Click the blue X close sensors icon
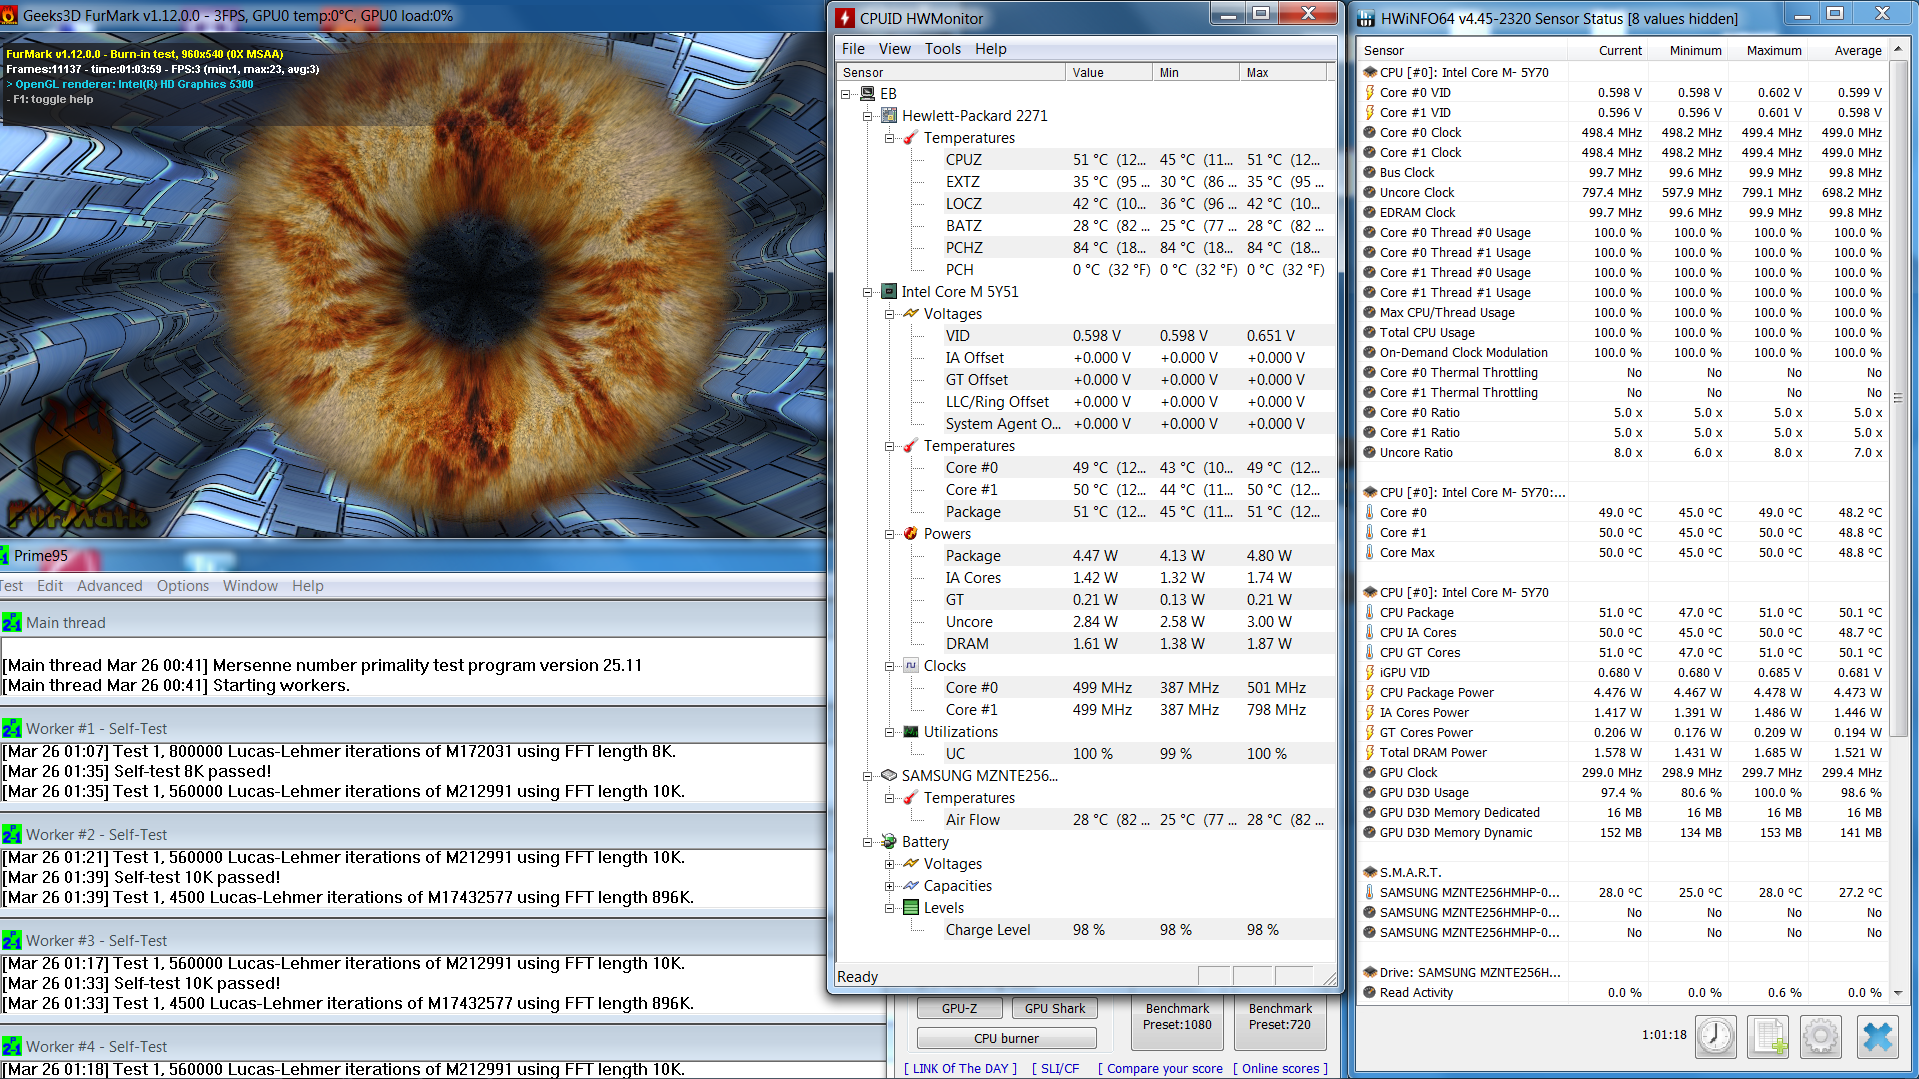Image resolution: width=1919 pixels, height=1079 pixels. pos(1877,1036)
